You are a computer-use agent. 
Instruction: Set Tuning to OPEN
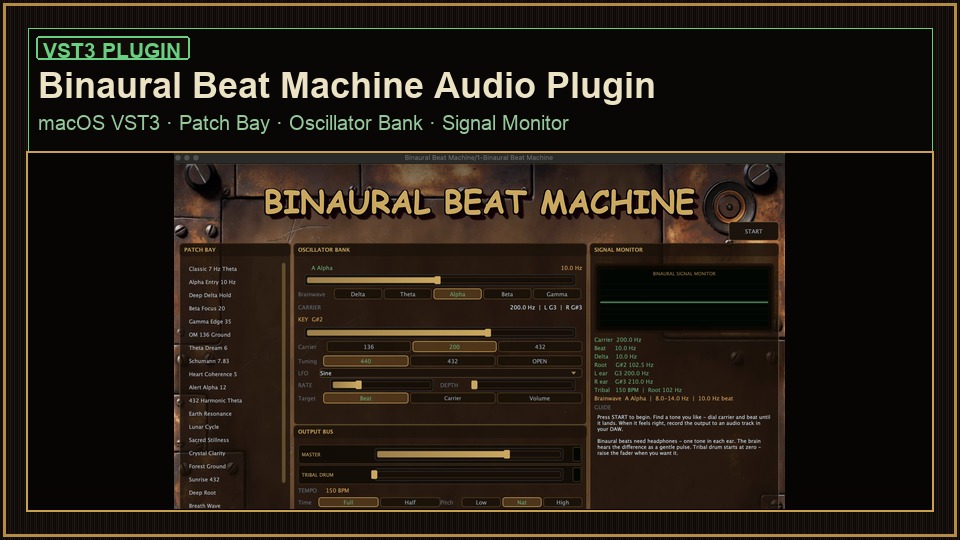(539, 361)
